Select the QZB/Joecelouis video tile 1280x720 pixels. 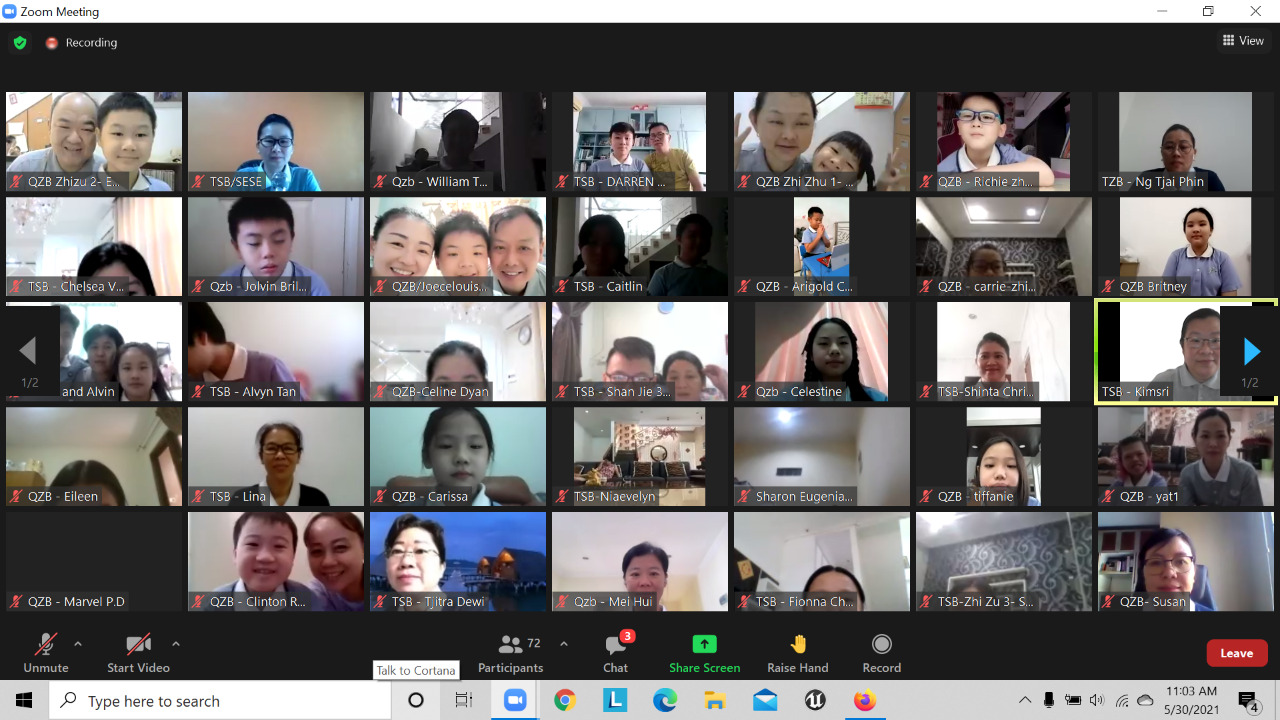pyautogui.click(x=458, y=247)
